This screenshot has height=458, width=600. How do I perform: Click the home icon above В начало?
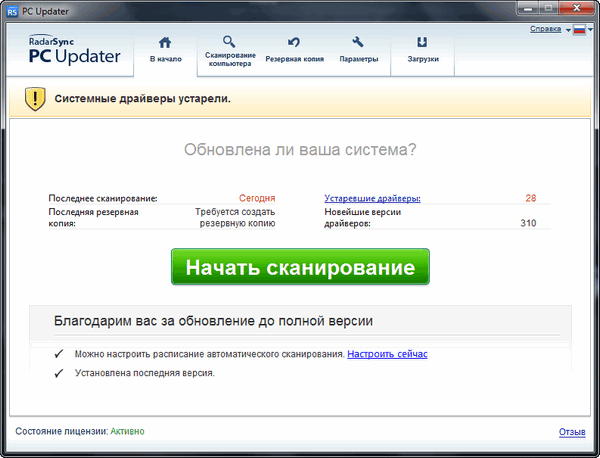pos(165,42)
